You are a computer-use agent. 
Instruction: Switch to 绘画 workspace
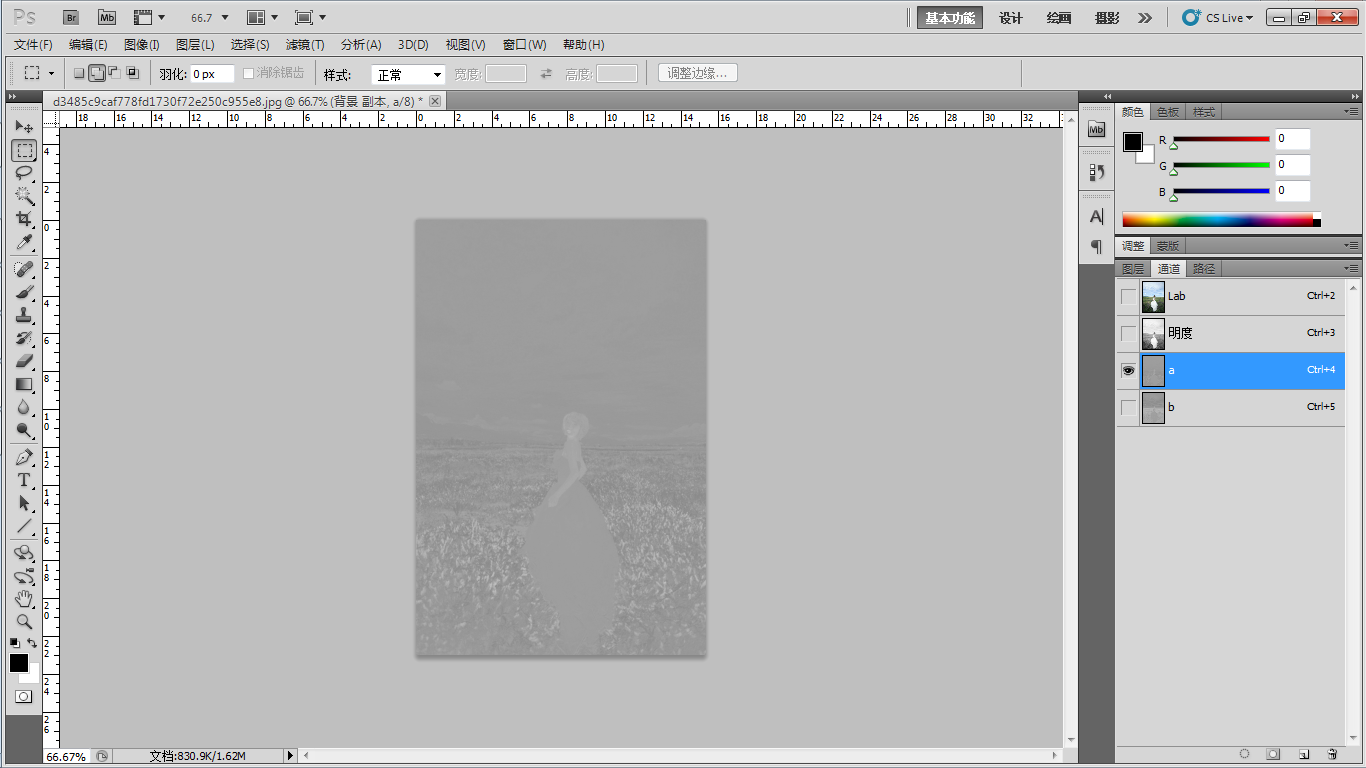pos(1059,18)
